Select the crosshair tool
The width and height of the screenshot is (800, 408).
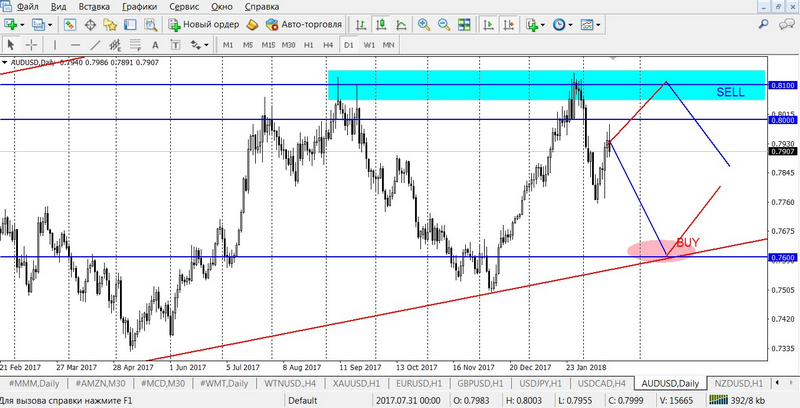pyautogui.click(x=33, y=45)
